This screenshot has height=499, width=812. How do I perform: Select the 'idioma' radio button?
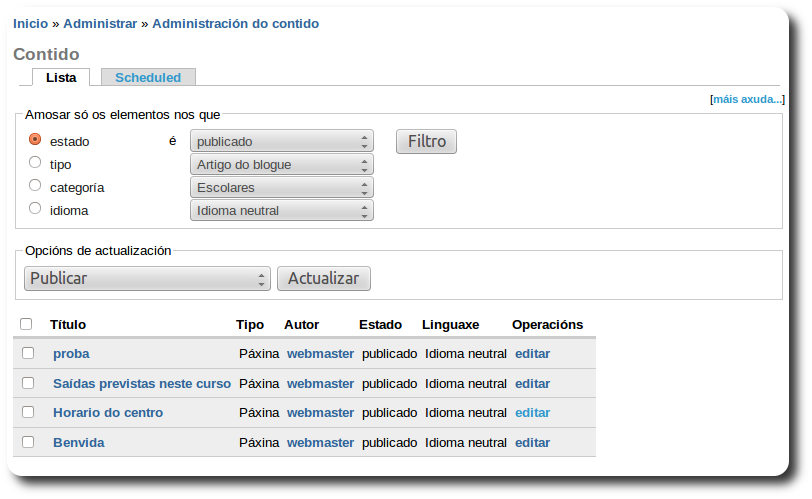click(x=35, y=208)
